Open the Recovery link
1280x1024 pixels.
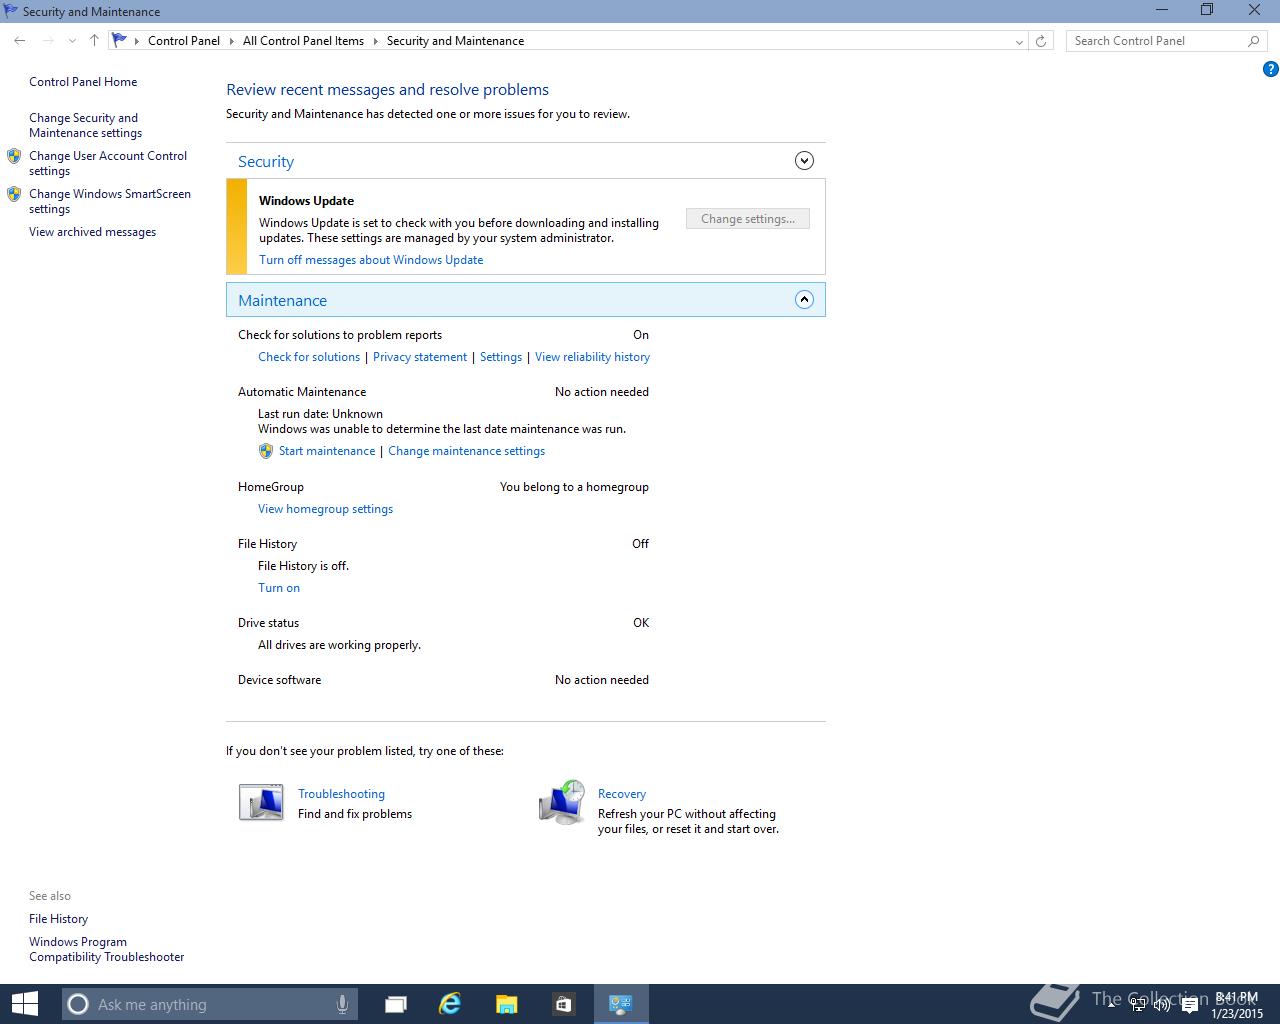point(622,794)
